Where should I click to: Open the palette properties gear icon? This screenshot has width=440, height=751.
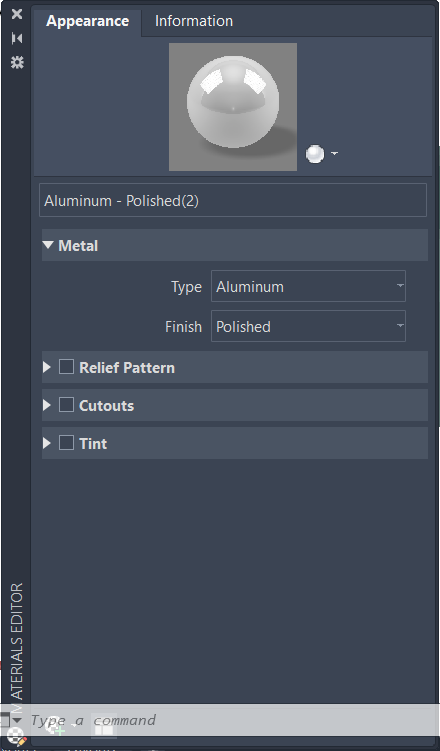pos(17,62)
